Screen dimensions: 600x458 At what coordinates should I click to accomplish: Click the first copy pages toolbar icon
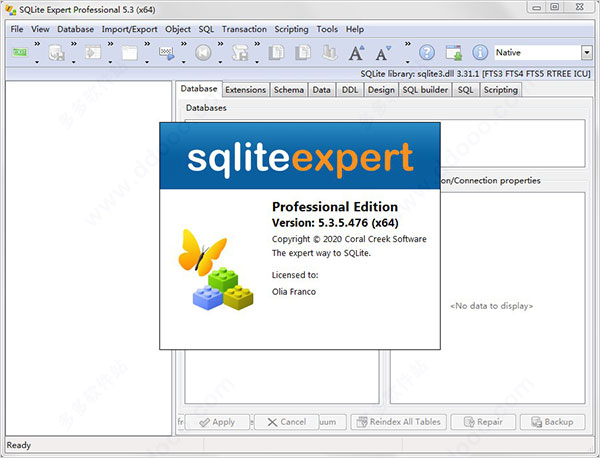point(276,52)
